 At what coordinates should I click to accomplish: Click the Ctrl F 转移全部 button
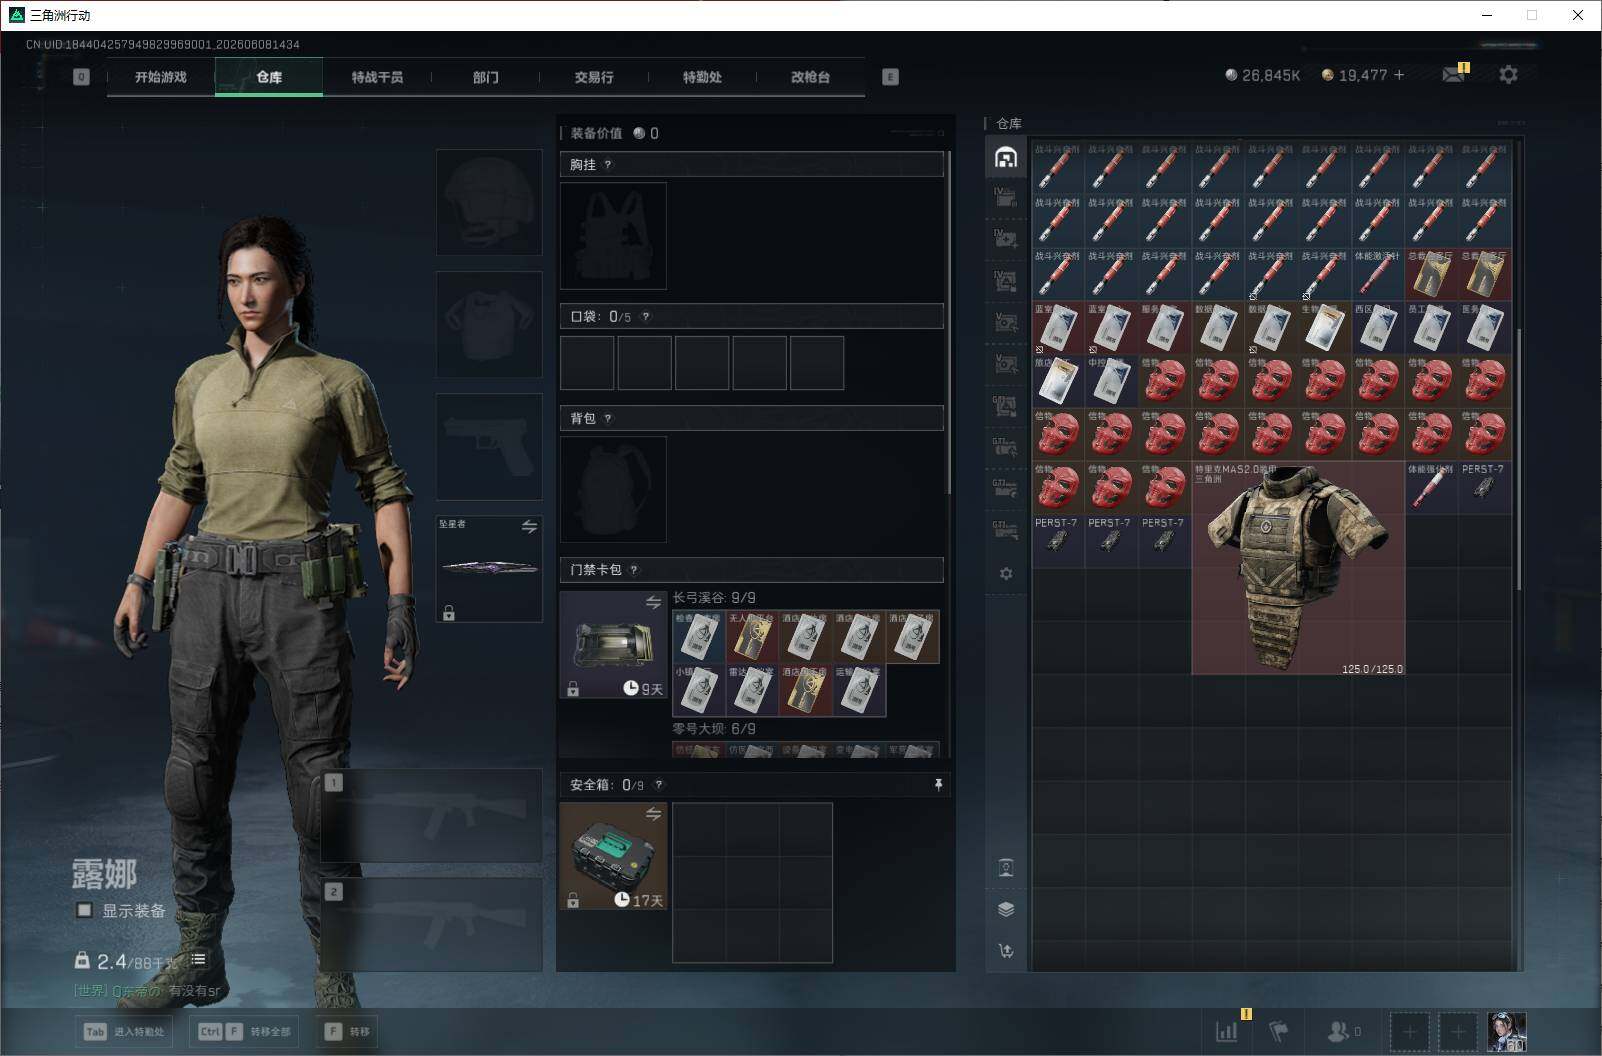point(244,1031)
